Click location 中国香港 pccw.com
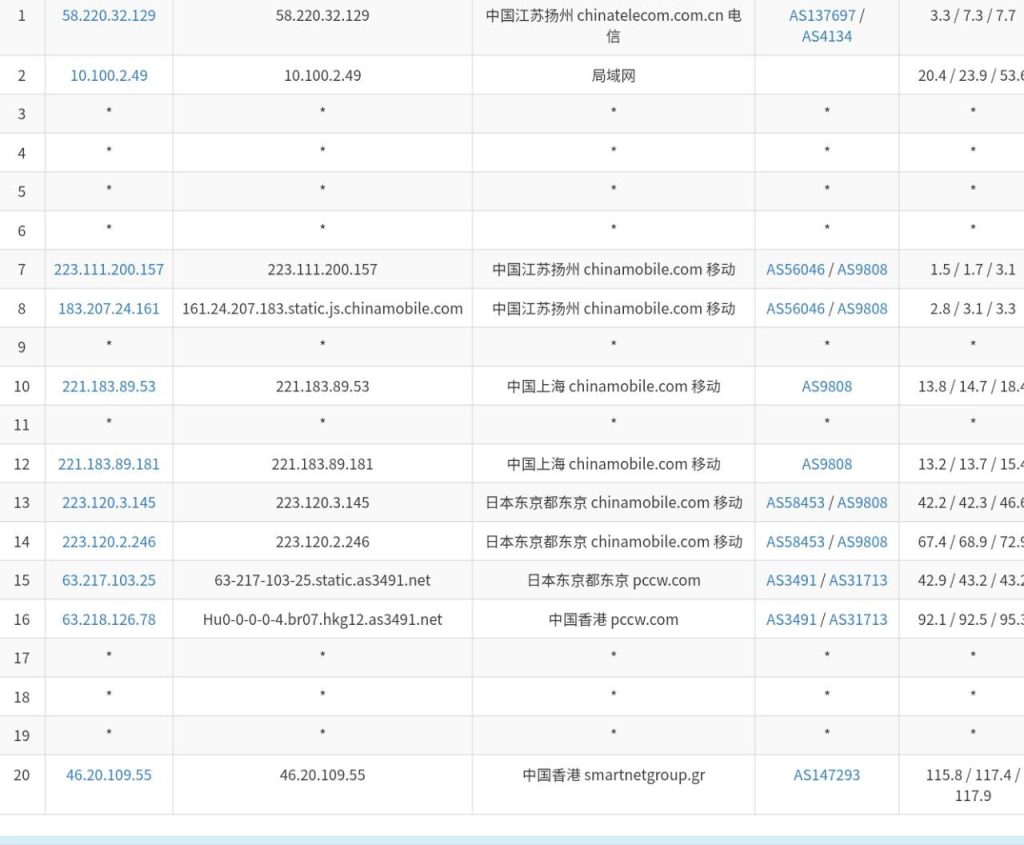Screen dimensions: 1024x845 coord(613,620)
